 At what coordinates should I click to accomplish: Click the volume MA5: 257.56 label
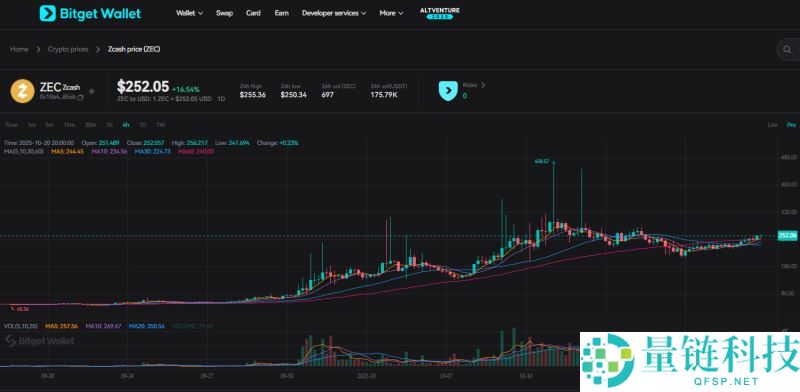coord(61,326)
